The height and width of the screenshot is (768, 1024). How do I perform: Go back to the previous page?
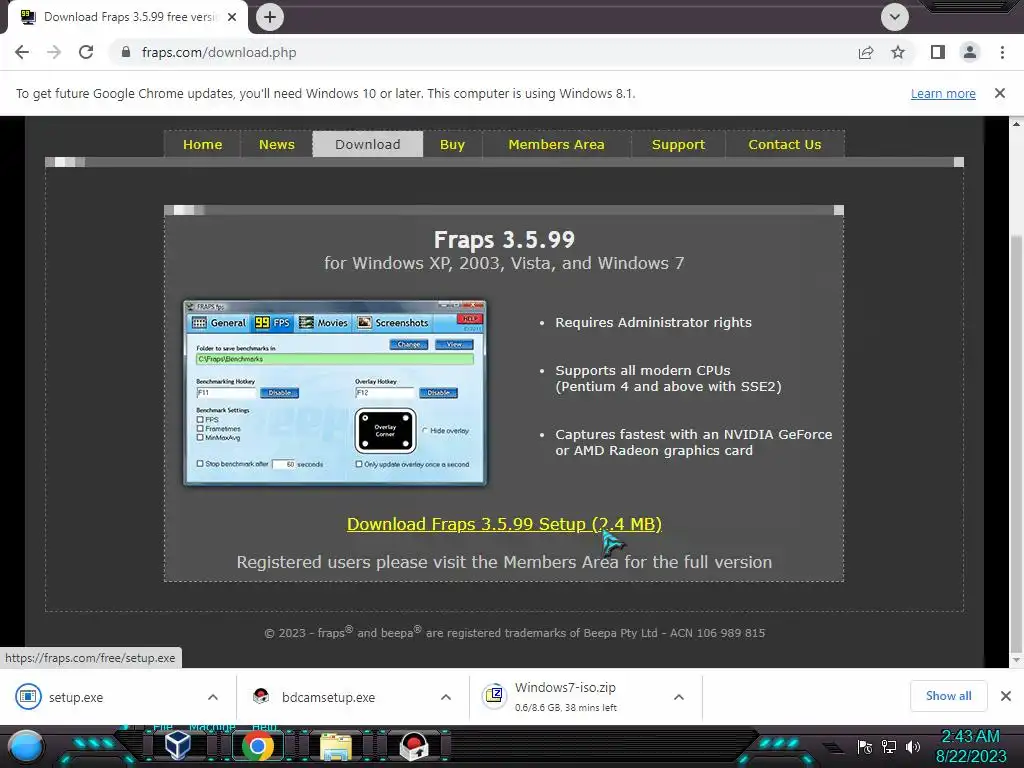pos(22,52)
